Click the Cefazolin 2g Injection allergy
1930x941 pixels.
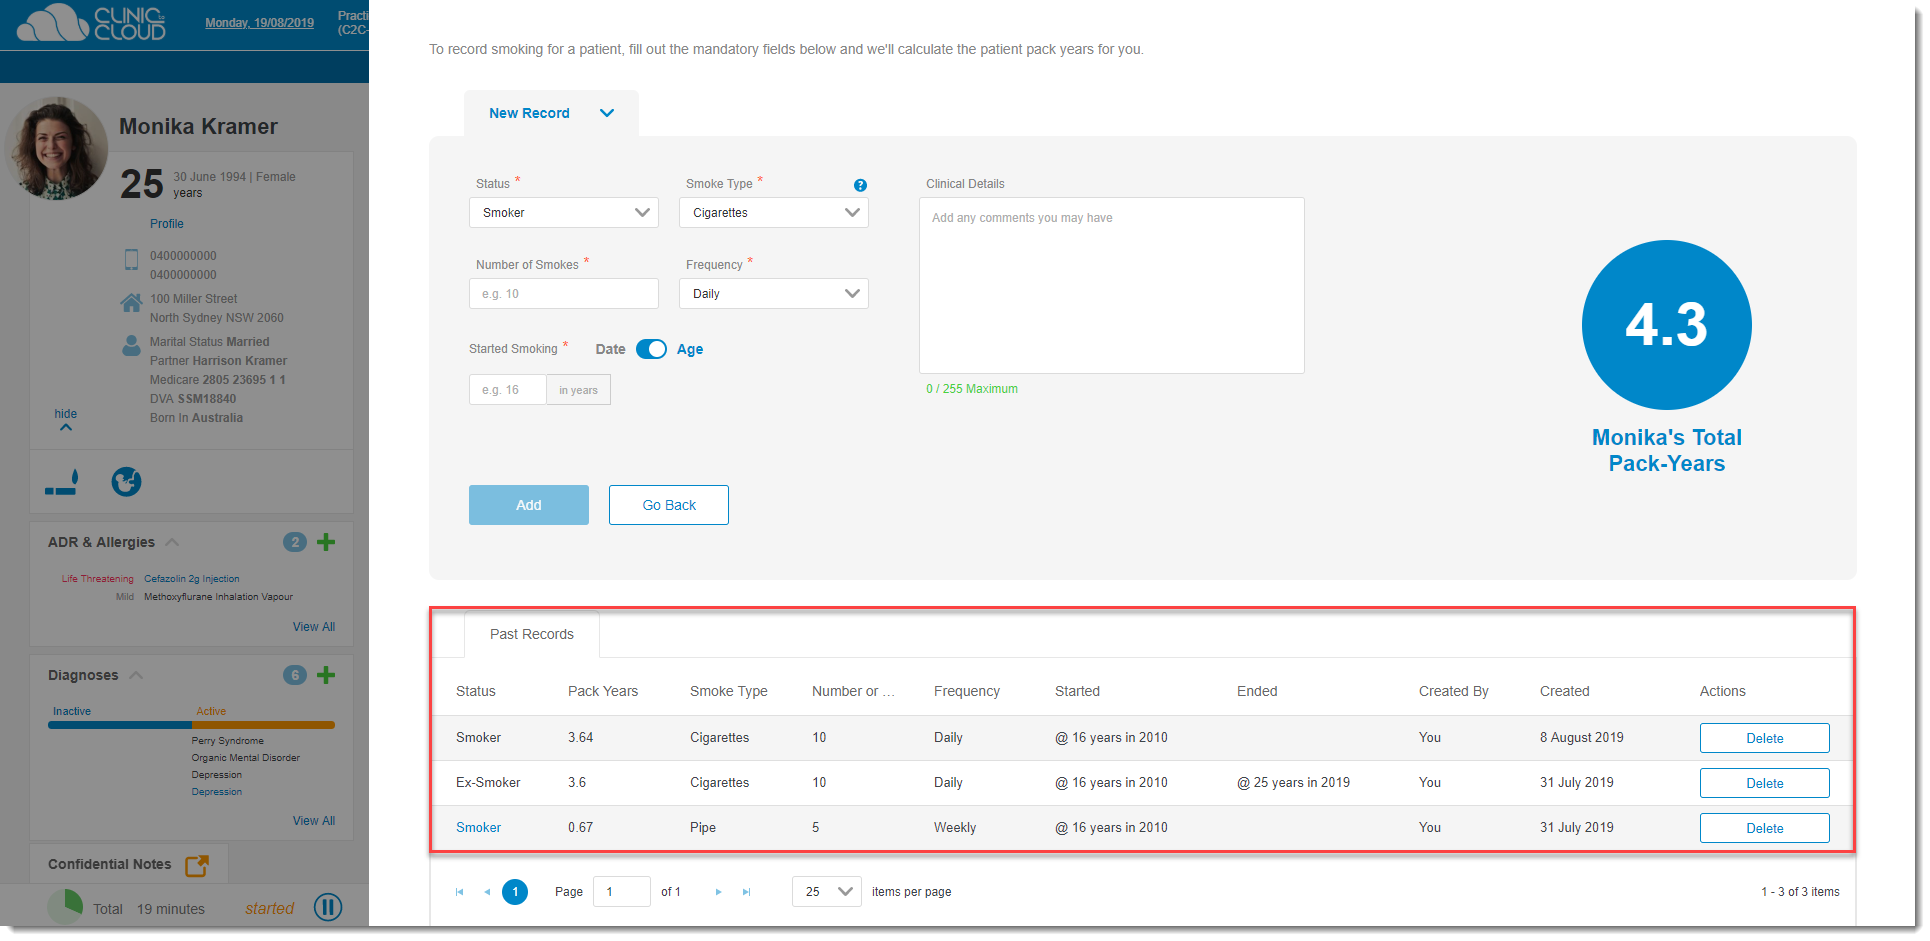point(192,579)
